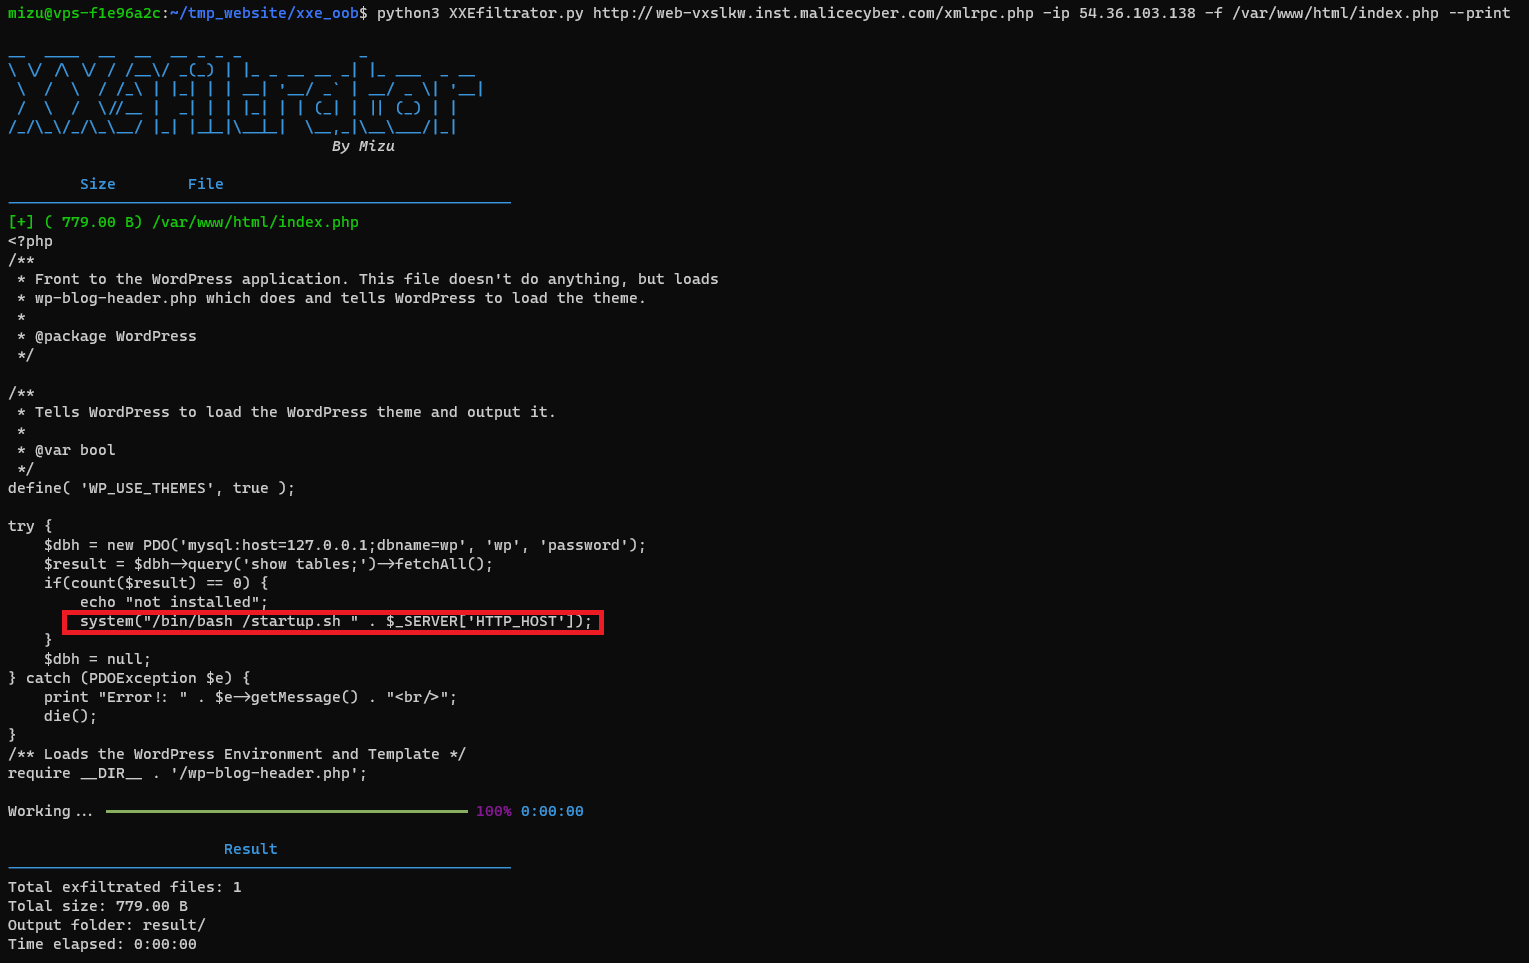Click the Size column header
1529x963 pixels.
[98, 184]
